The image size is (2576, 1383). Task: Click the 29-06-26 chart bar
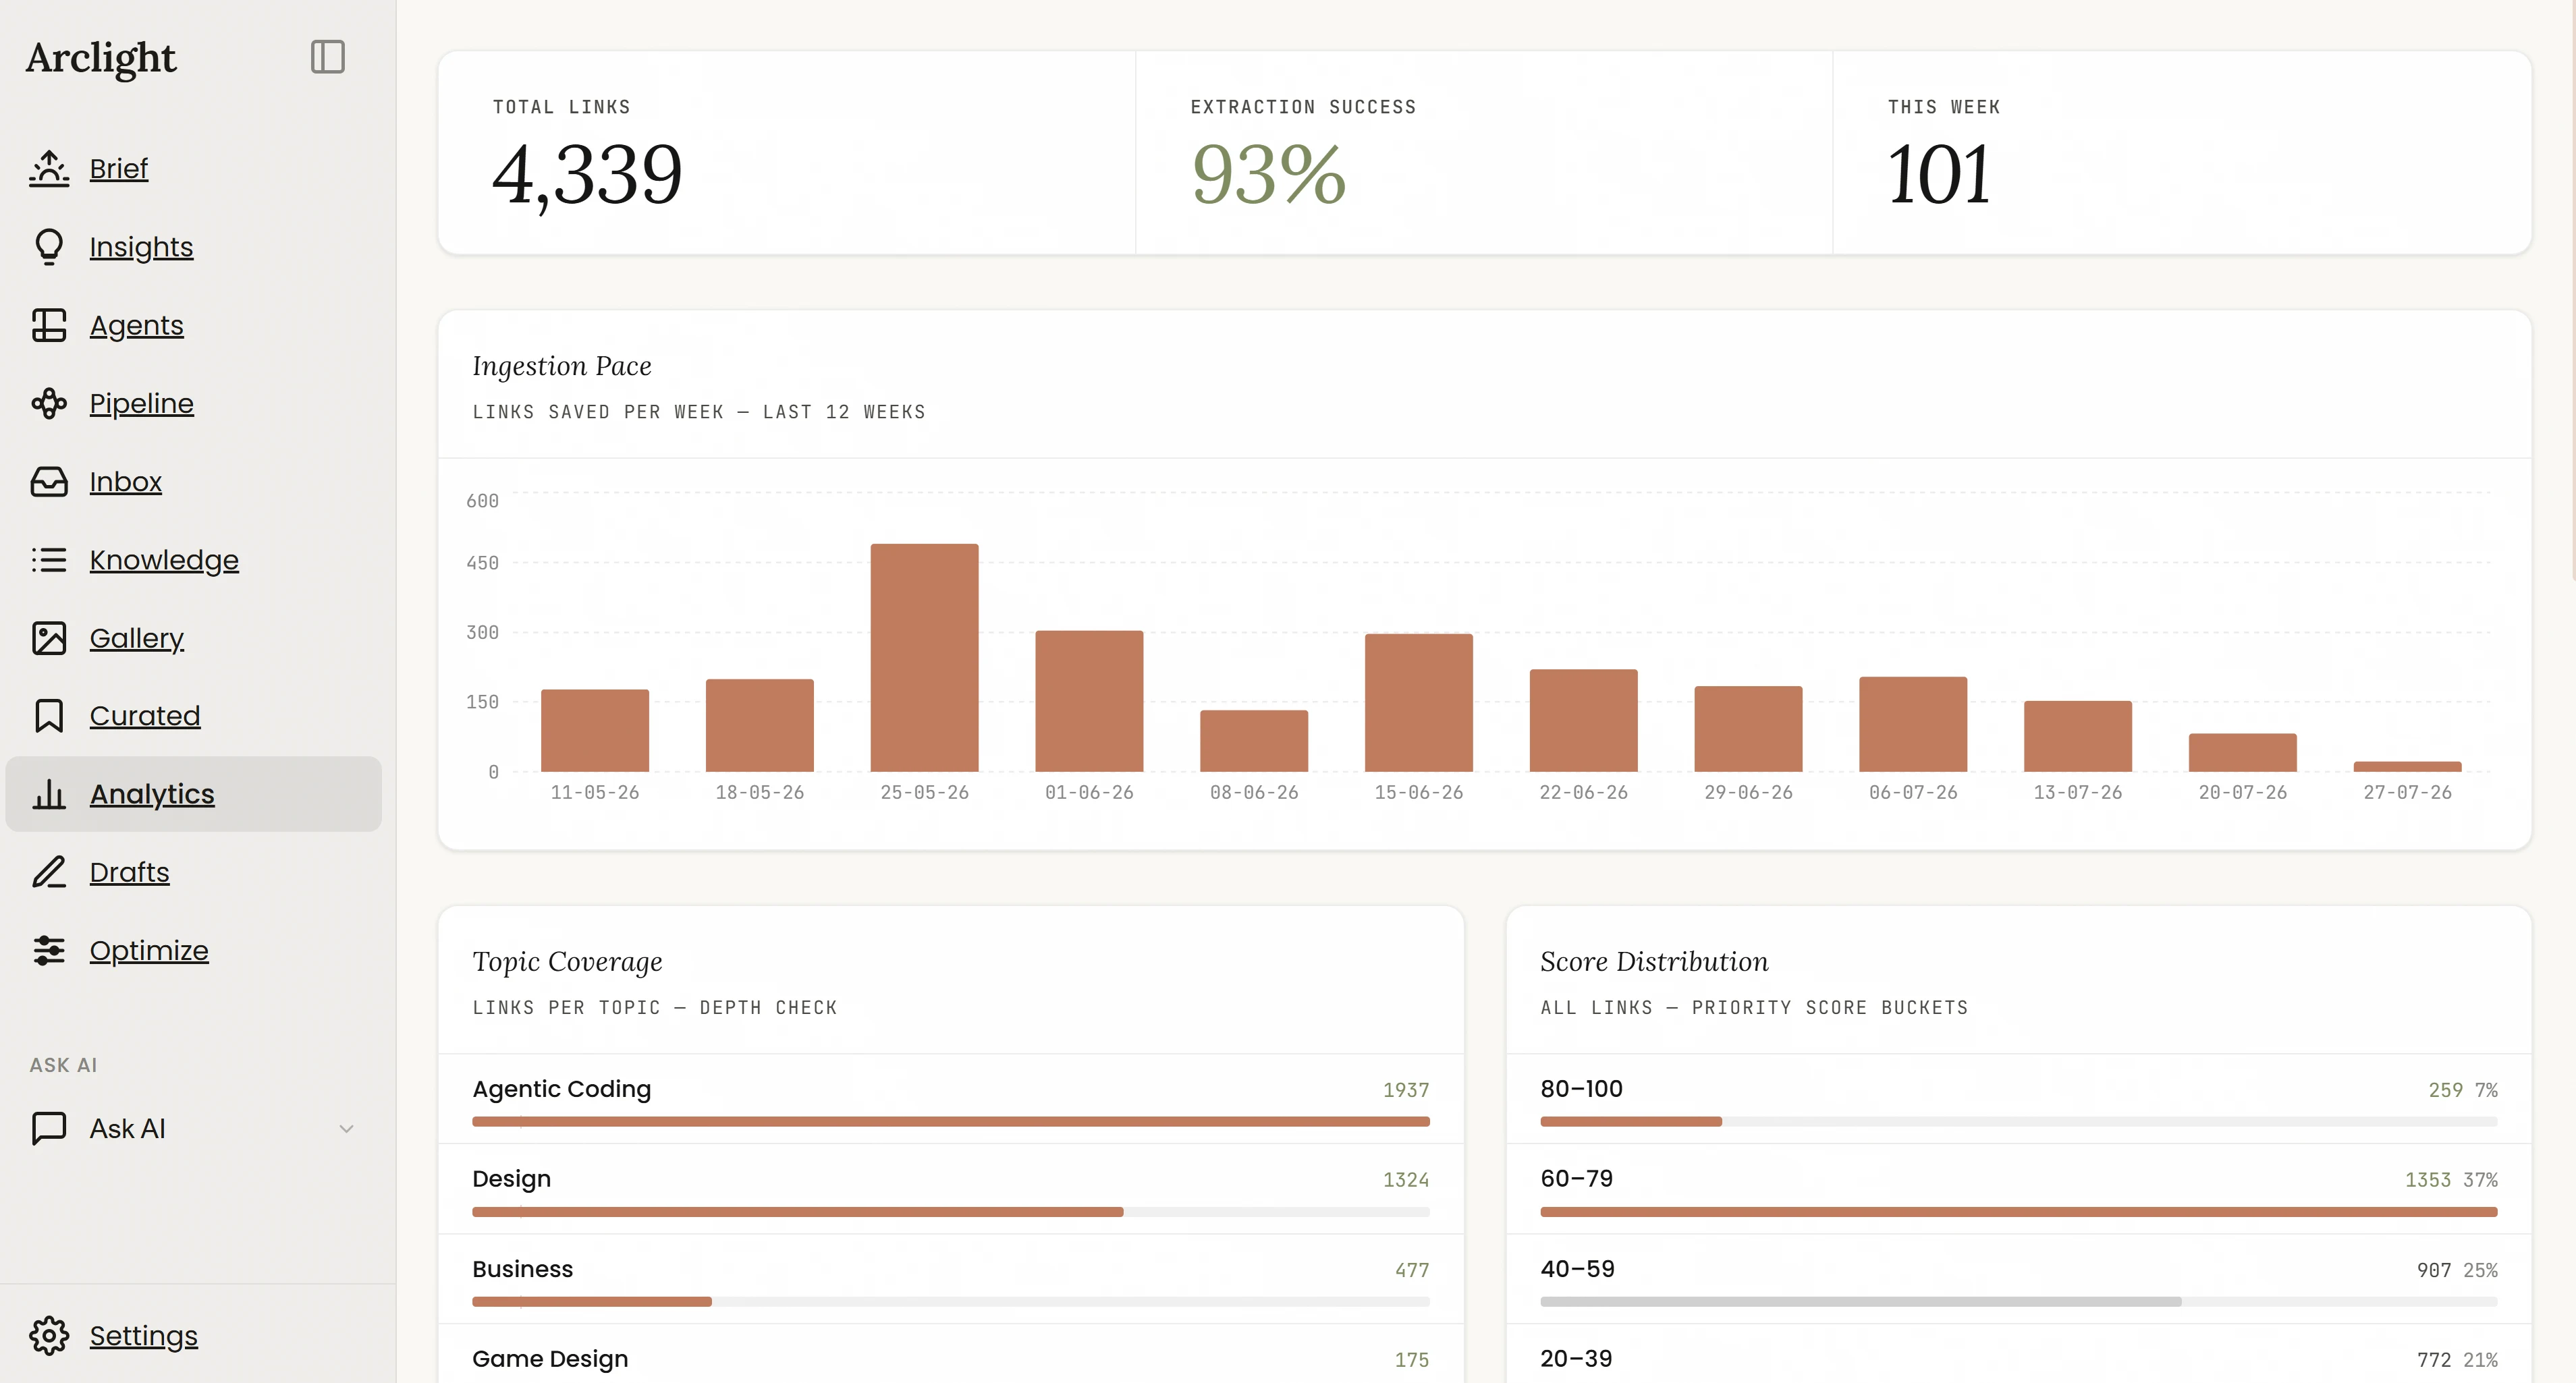[1749, 729]
